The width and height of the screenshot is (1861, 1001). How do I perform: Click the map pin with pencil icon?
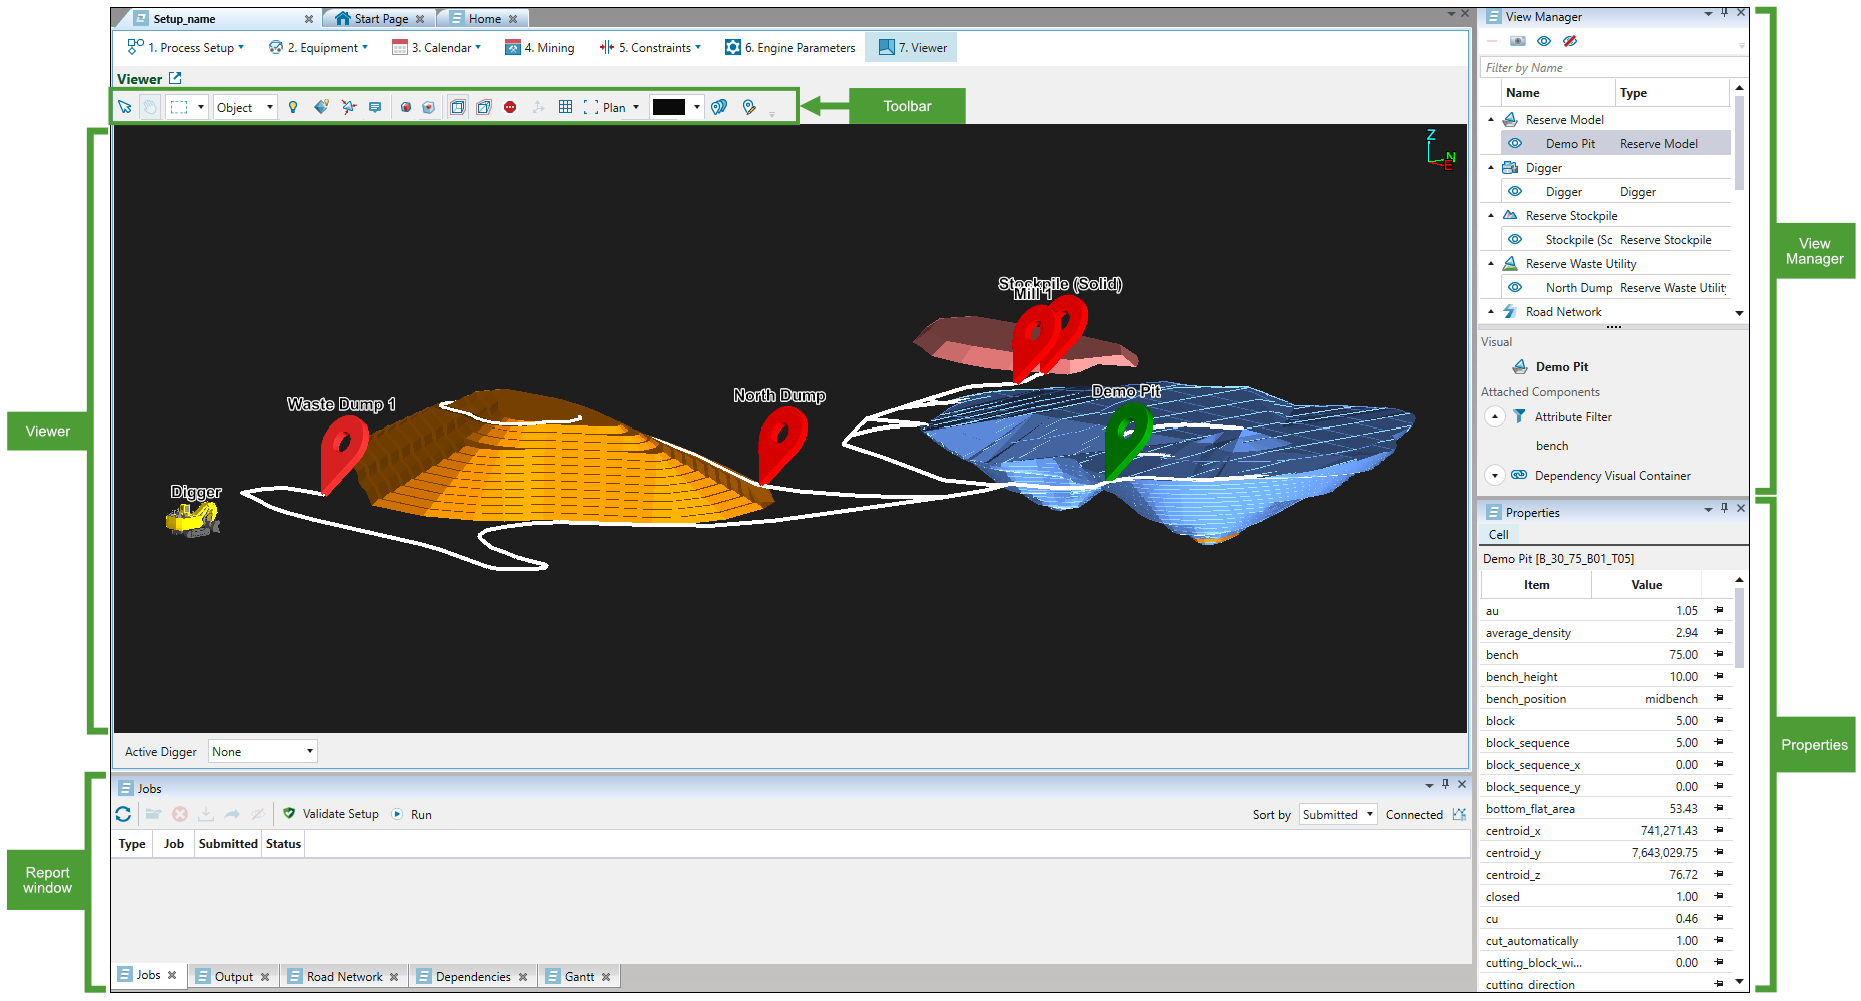[x=749, y=107]
